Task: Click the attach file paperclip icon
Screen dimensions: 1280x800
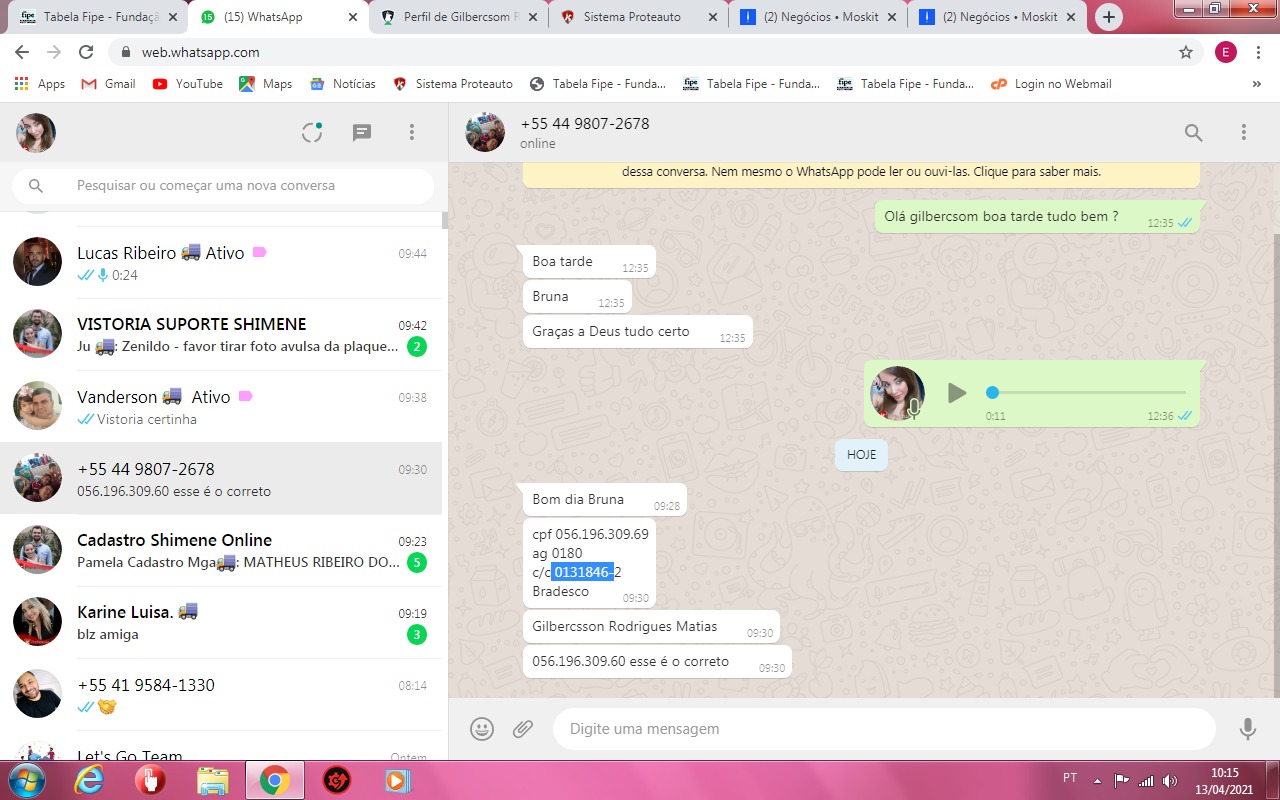Action: click(523, 729)
